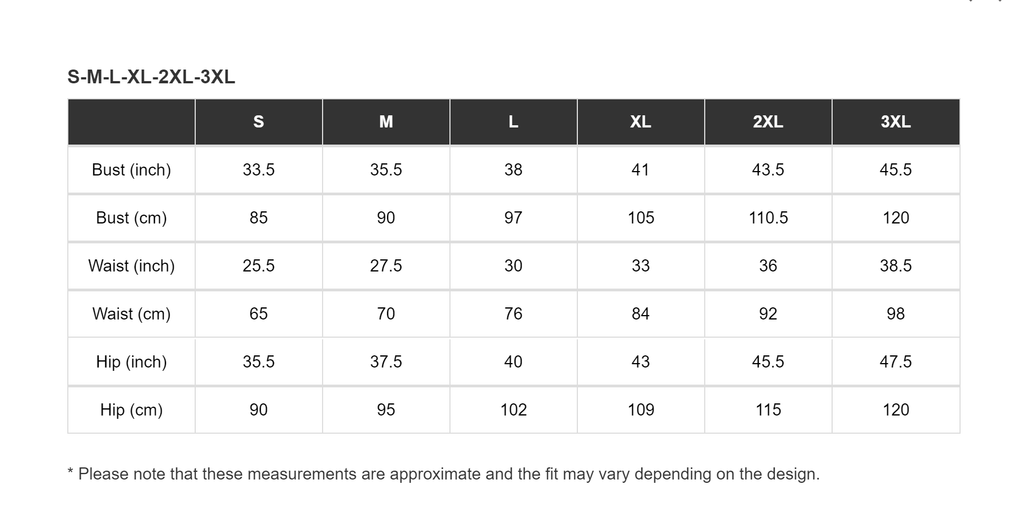Select the 102 hip cm cell

tap(513, 410)
